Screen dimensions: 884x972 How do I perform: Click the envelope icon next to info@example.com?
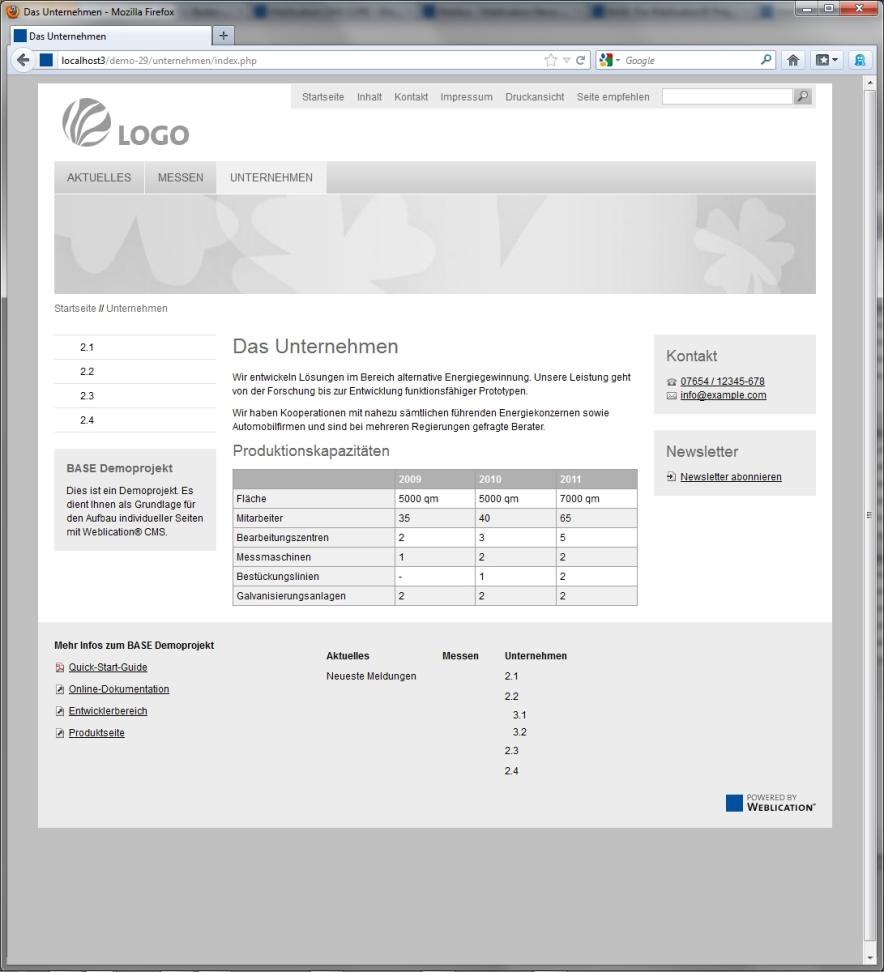click(x=670, y=395)
